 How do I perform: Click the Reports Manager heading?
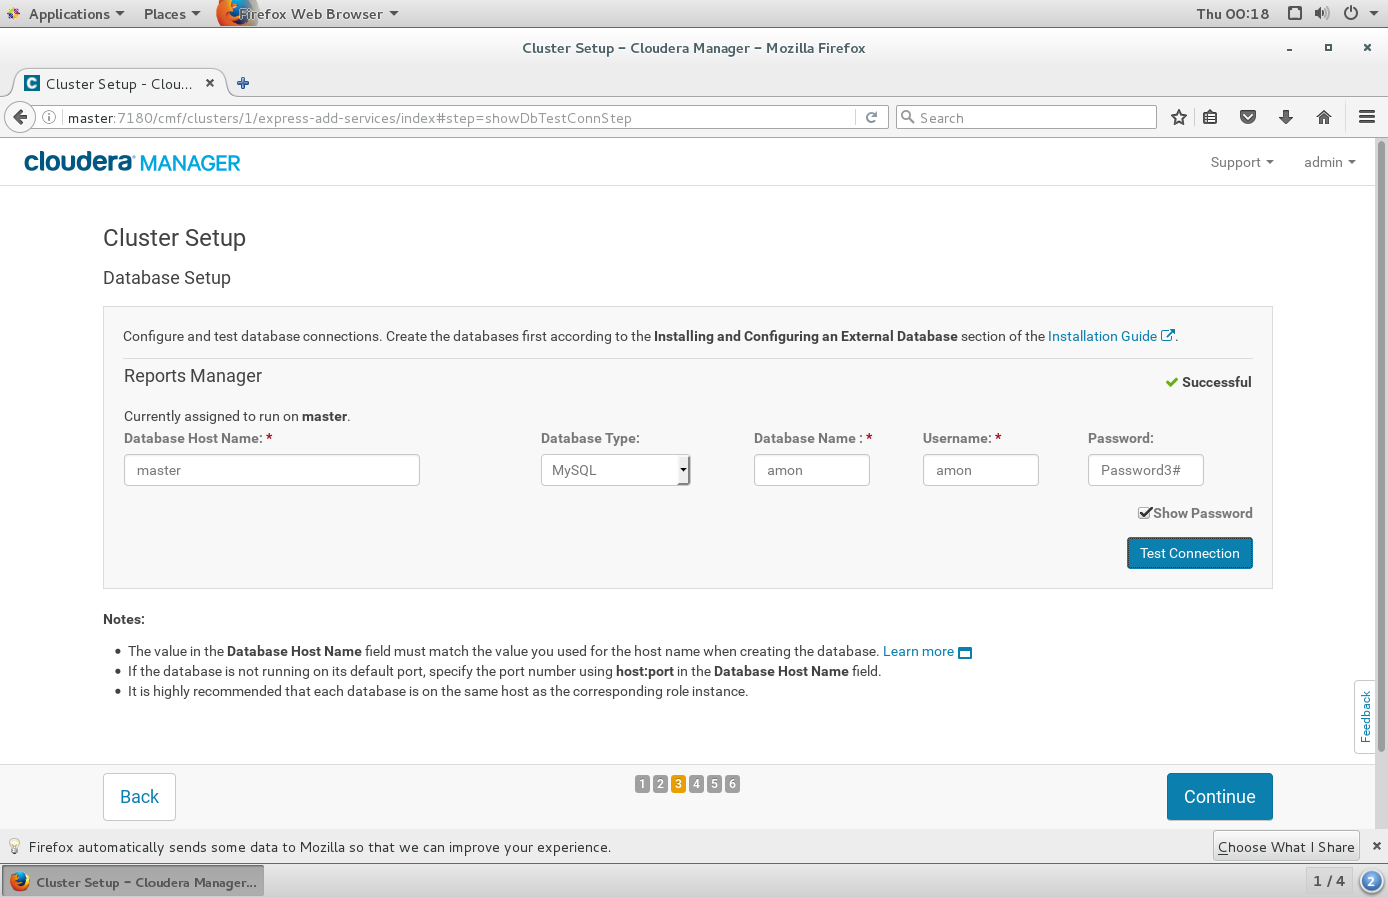coord(193,376)
